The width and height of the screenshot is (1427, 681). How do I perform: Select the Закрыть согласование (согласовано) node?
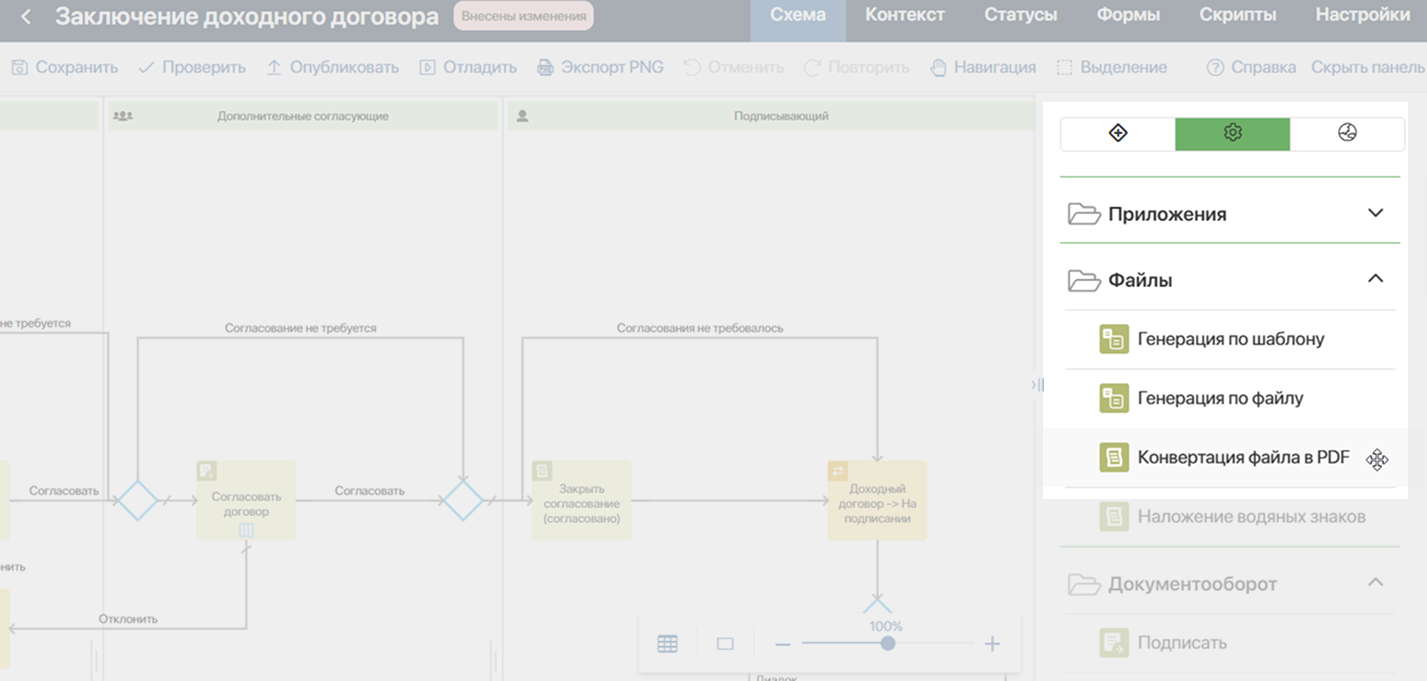[581, 500]
